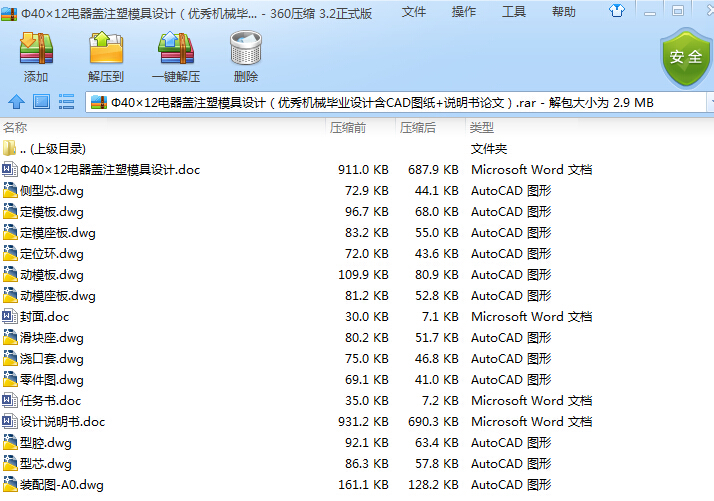Click folder icon of 上级目录 row

9,148
